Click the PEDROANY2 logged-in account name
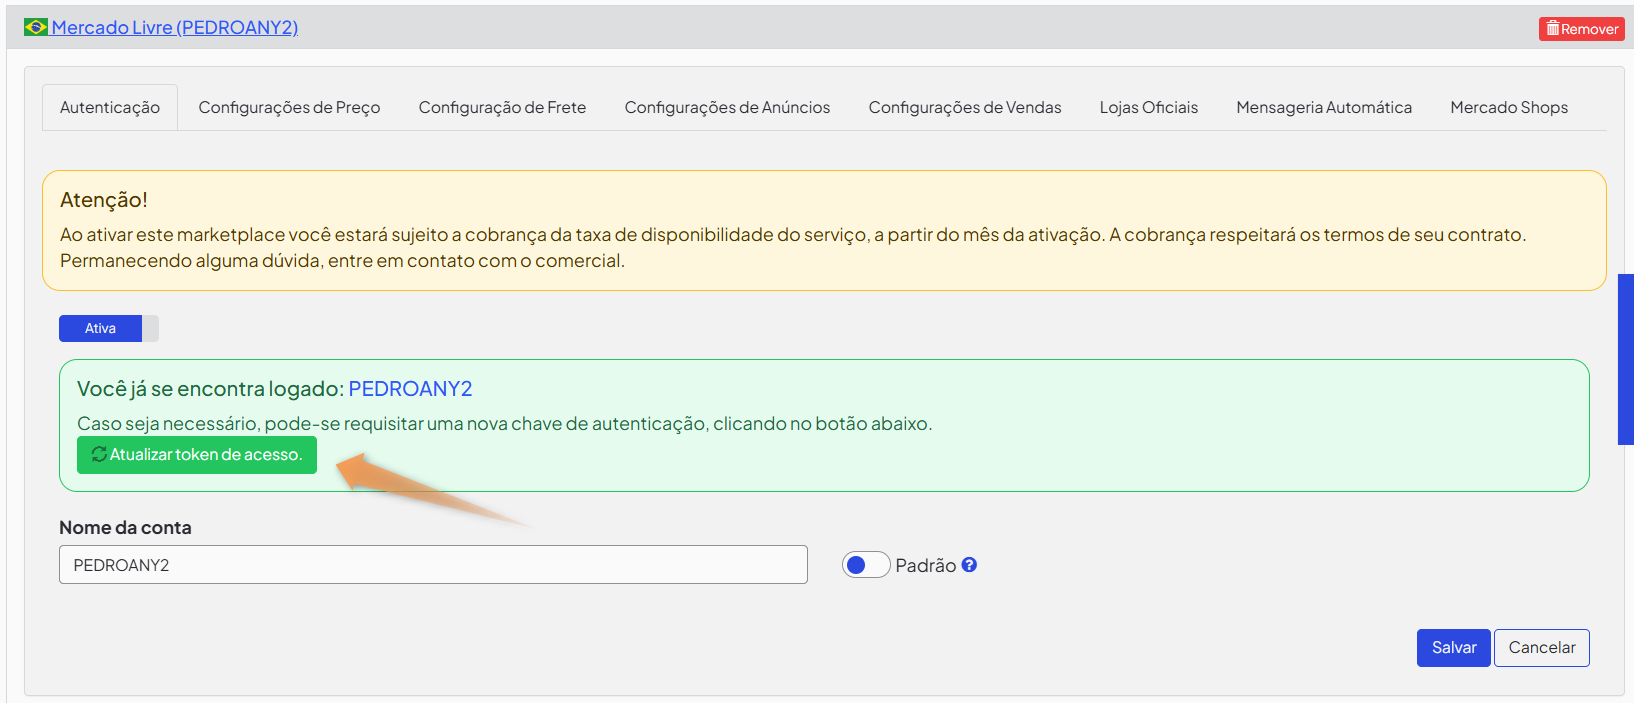The image size is (1634, 703). [x=410, y=389]
